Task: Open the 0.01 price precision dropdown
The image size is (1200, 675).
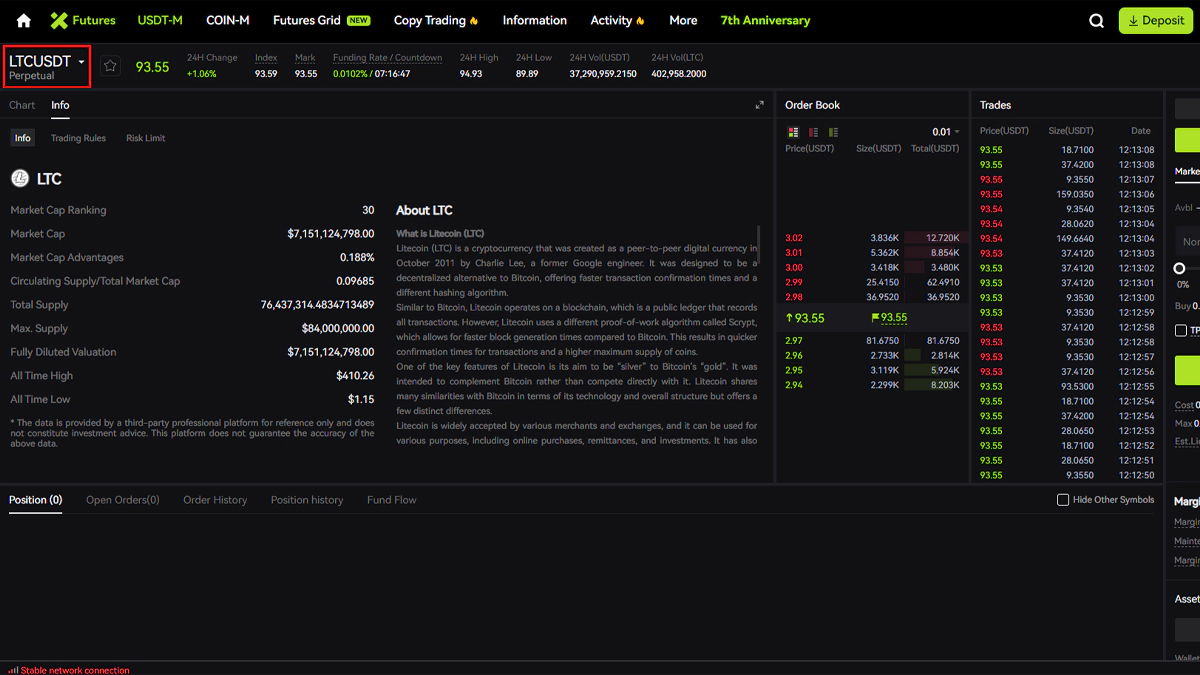Action: (x=945, y=132)
